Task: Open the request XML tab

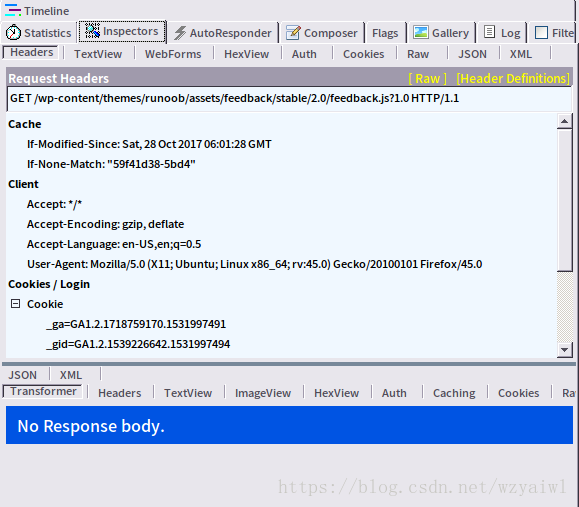Action: [521, 54]
